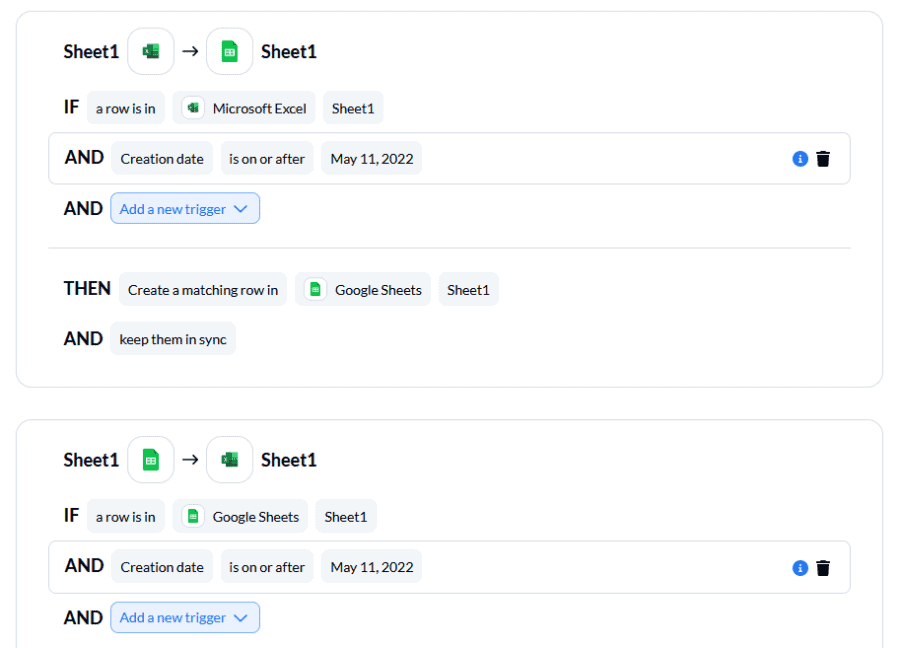Screen dimensions: 900x648
Task: Remove the bottom Creation date rule via trash icon
Action: pyautogui.click(x=823, y=567)
